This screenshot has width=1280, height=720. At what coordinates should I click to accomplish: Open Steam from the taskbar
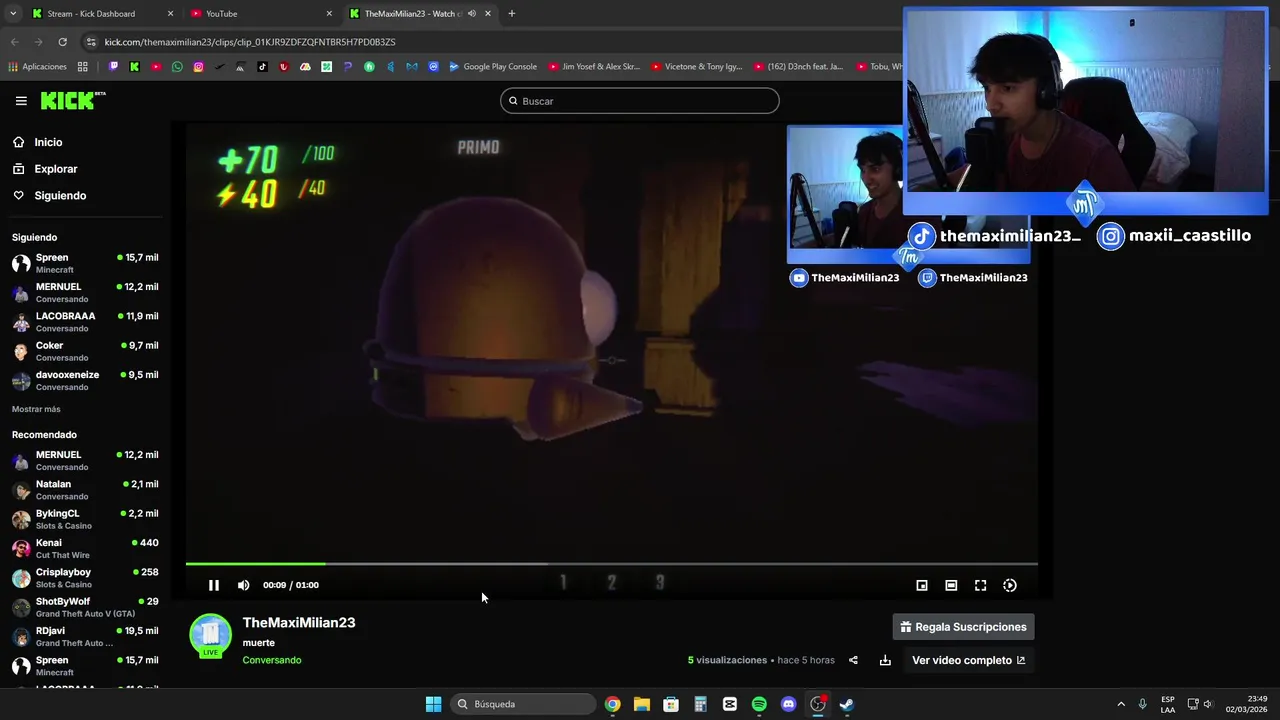click(847, 704)
